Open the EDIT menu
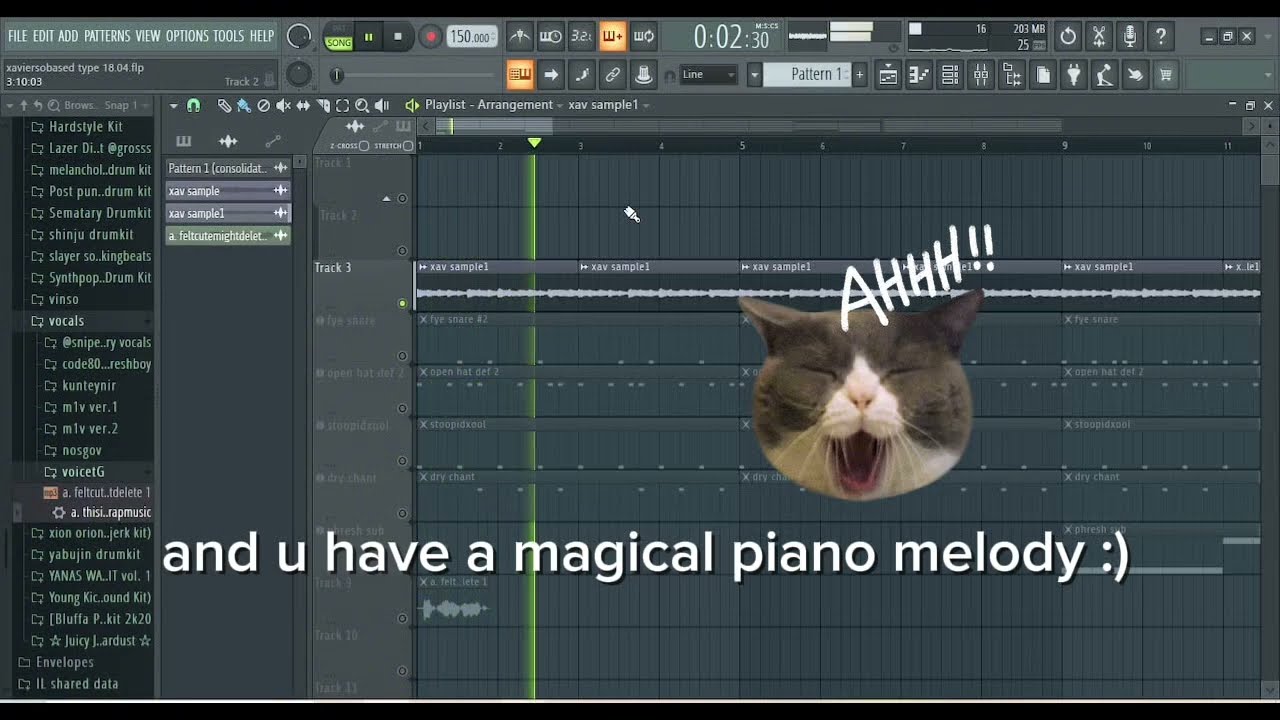The height and width of the screenshot is (720, 1280). [43, 36]
